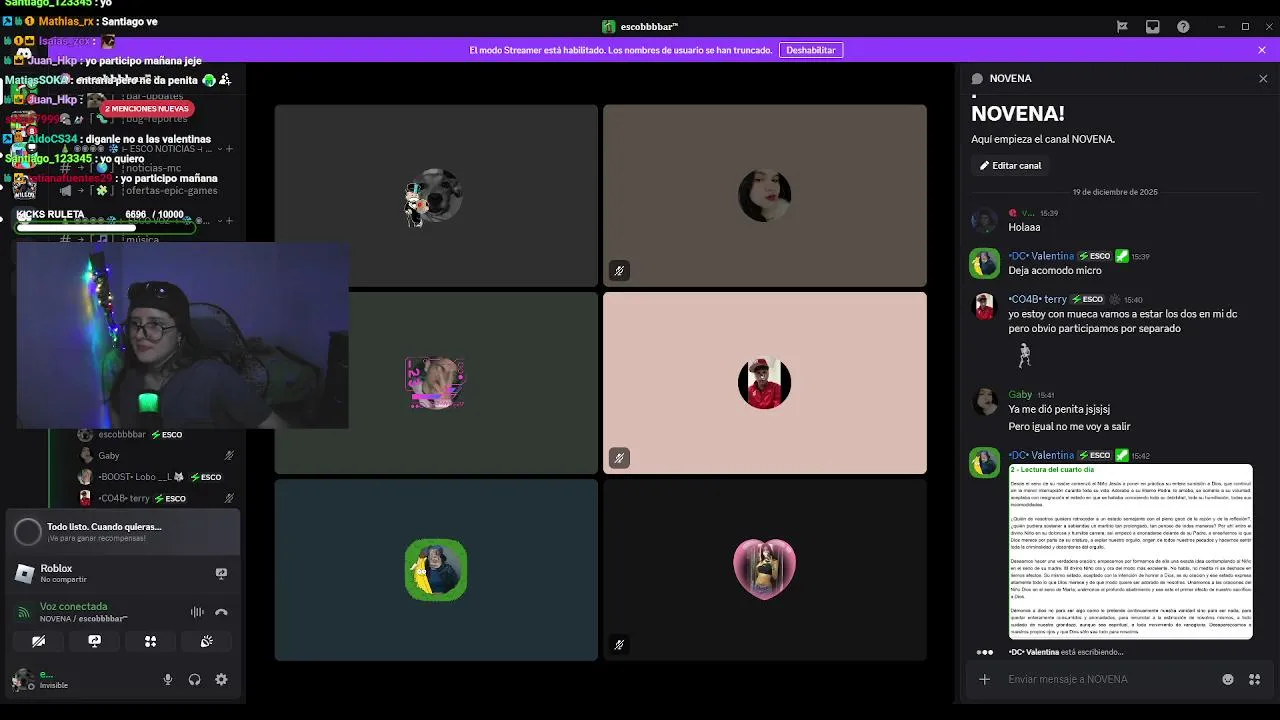1280x720 pixels.
Task: Click own user avatar showing Invisible
Action: [x=23, y=680]
